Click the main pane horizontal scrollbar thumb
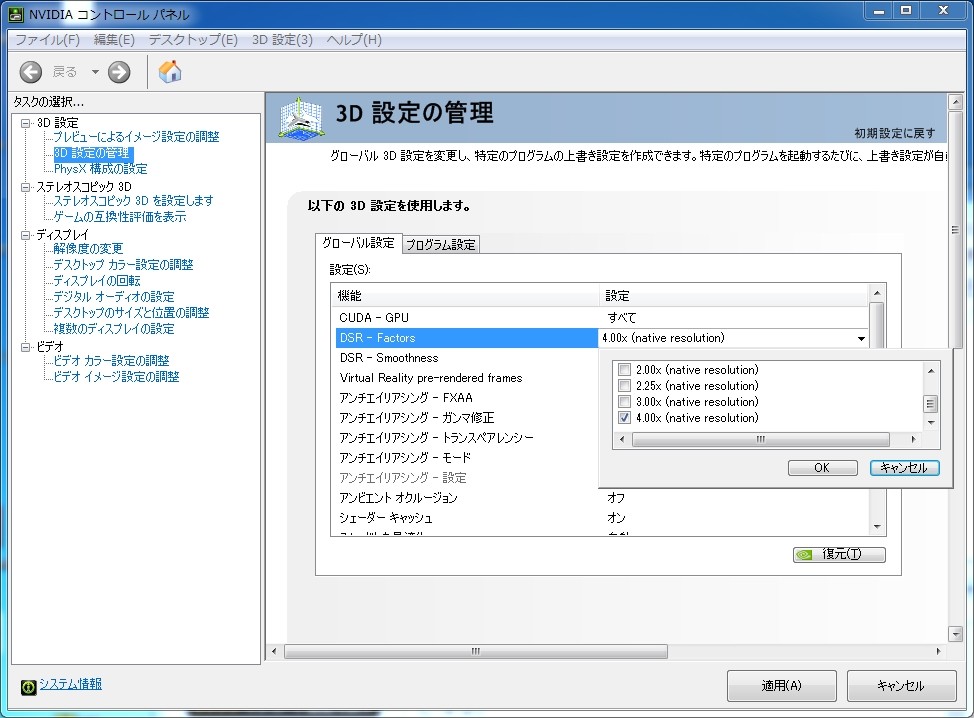Viewport: 974px width, 718px height. [x=475, y=652]
